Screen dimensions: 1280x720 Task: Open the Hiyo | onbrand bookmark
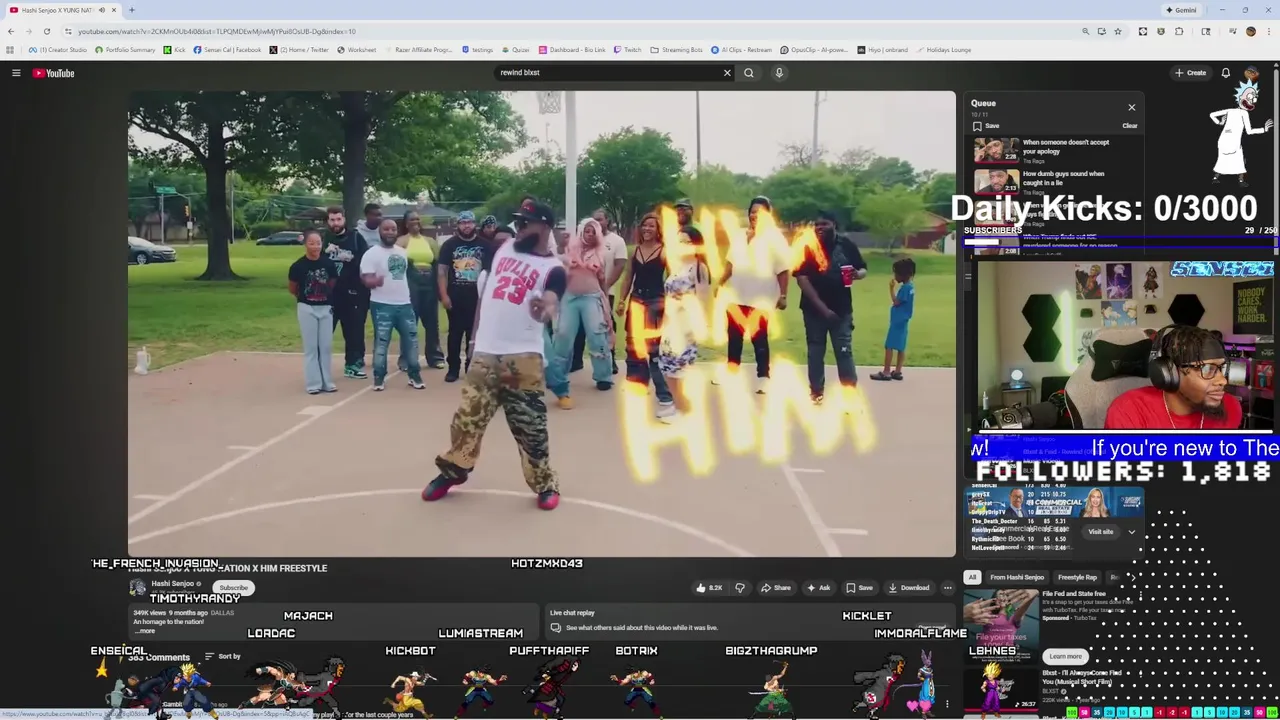[882, 50]
